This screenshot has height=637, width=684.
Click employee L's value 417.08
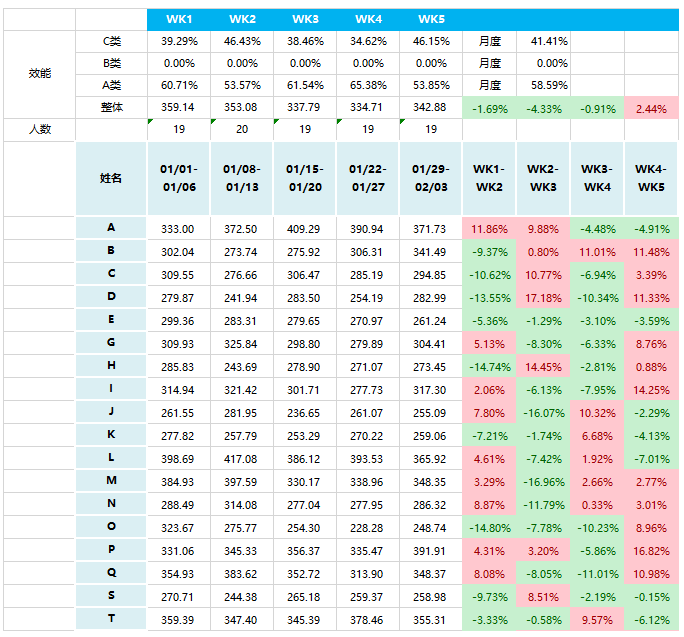click(242, 458)
